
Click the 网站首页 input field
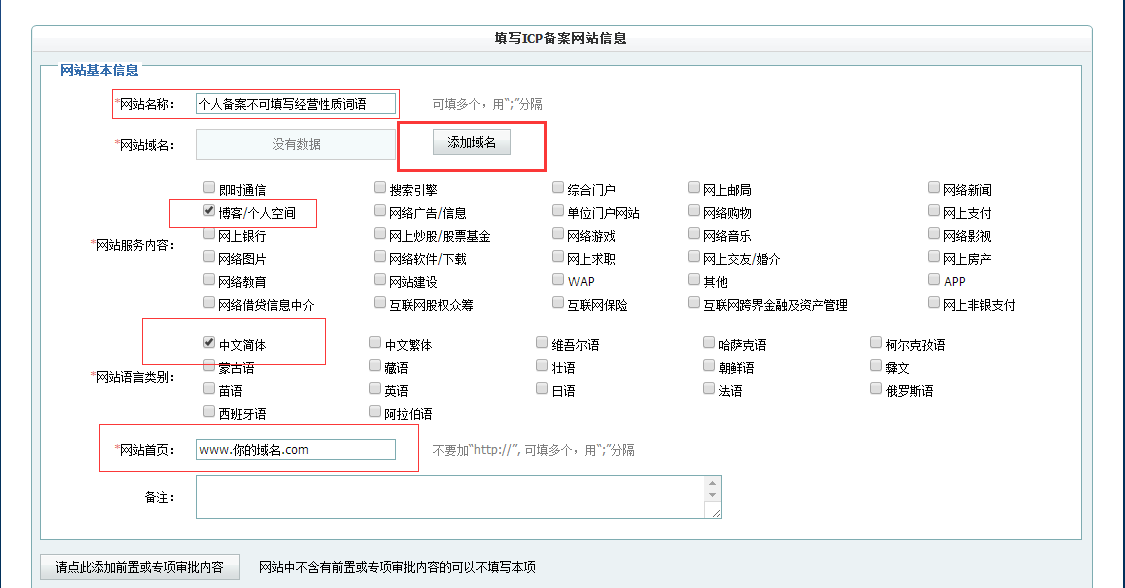295,449
